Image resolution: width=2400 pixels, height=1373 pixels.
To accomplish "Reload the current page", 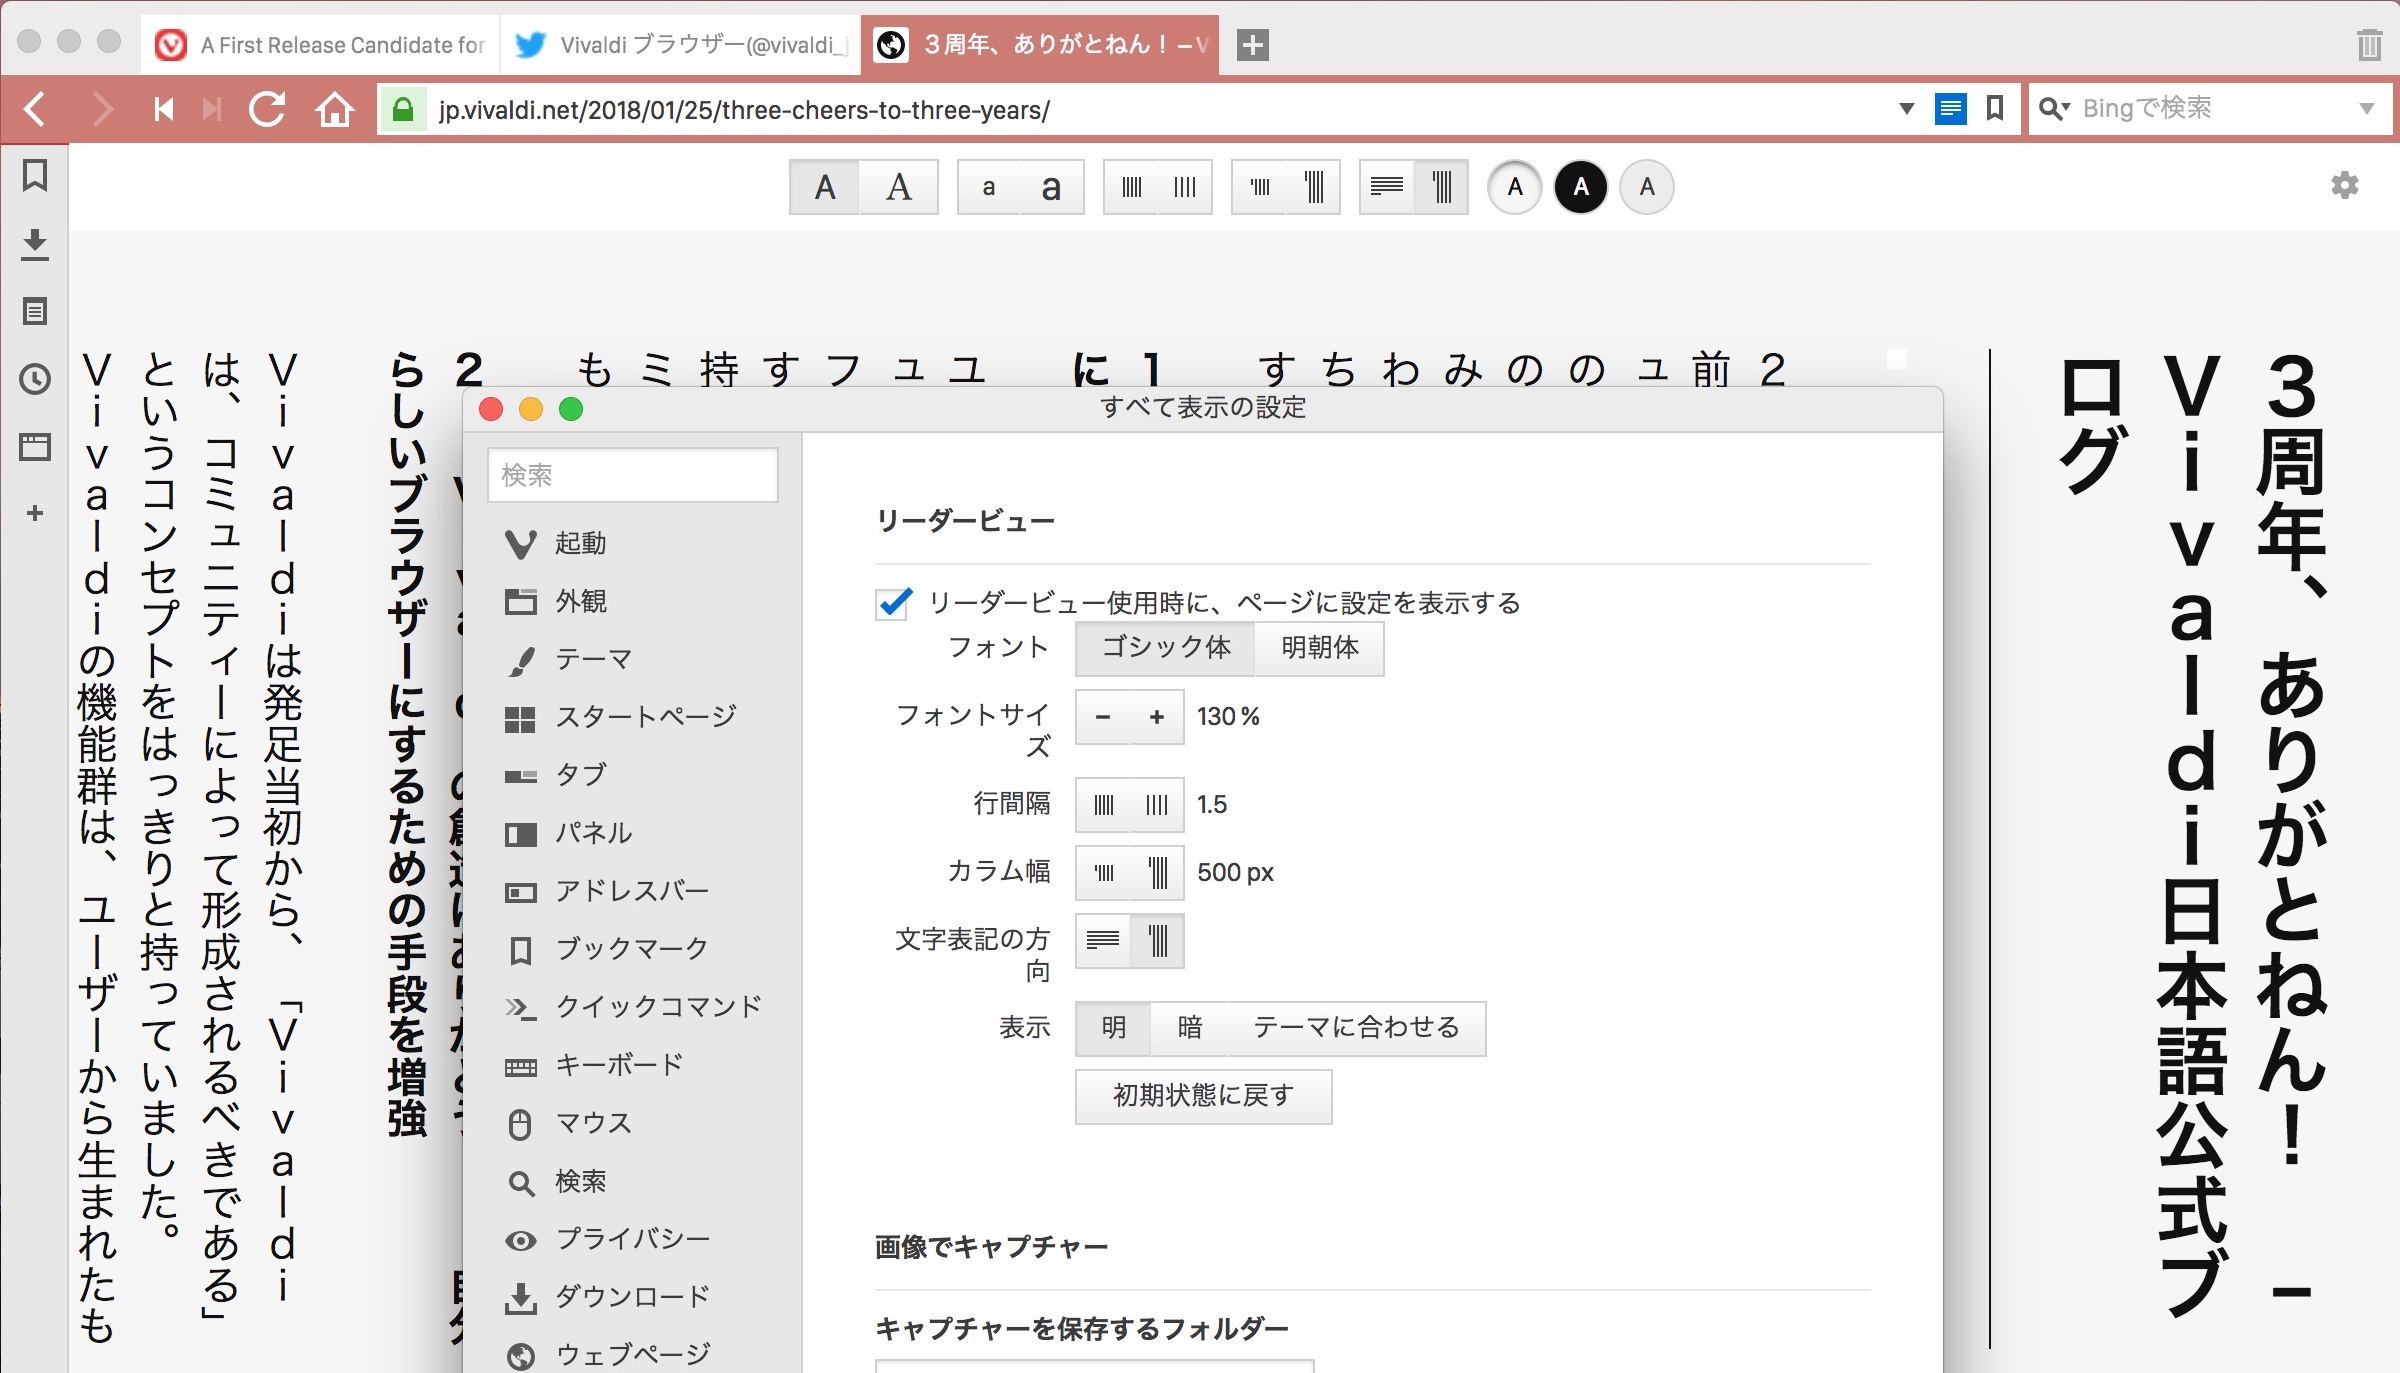I will pyautogui.click(x=267, y=110).
